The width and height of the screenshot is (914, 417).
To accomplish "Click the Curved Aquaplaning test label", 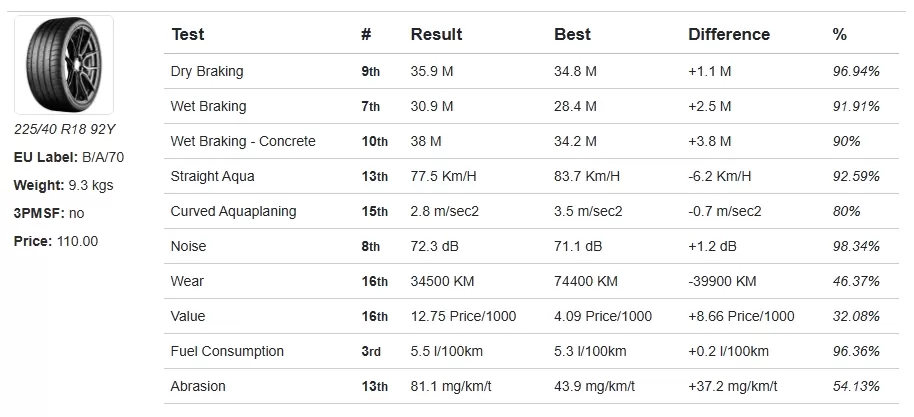I will pyautogui.click(x=233, y=212).
